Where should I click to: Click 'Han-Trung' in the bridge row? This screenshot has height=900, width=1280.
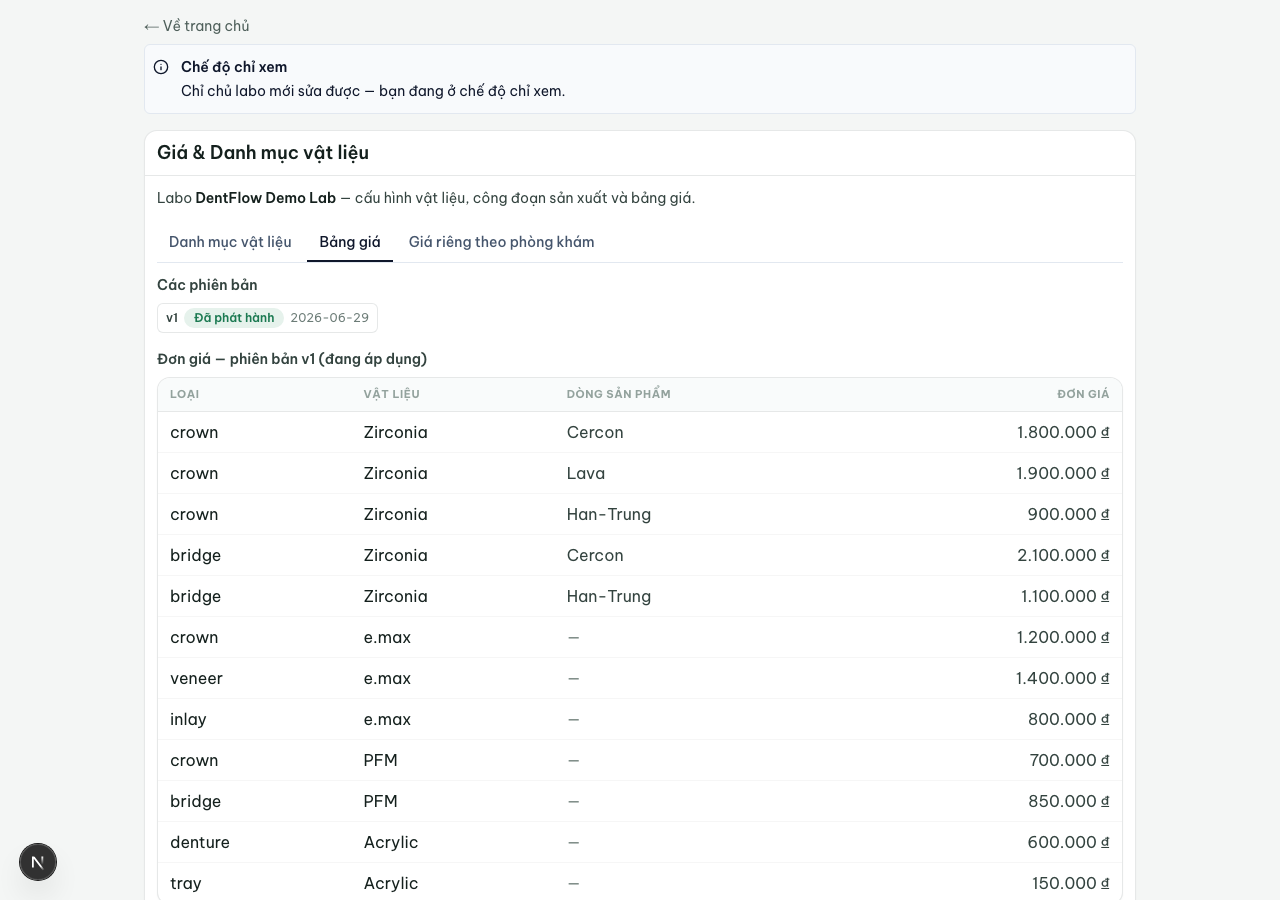tap(608, 596)
